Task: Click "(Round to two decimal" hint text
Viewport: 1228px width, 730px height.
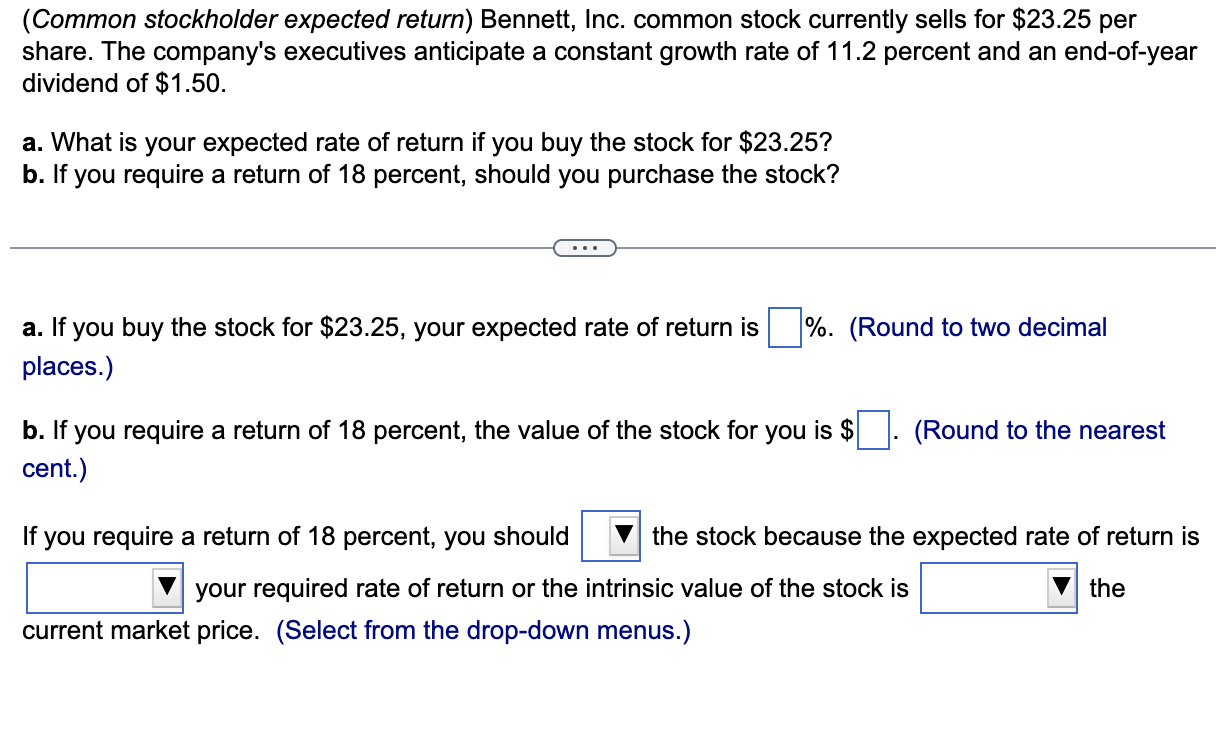Action: tap(978, 327)
